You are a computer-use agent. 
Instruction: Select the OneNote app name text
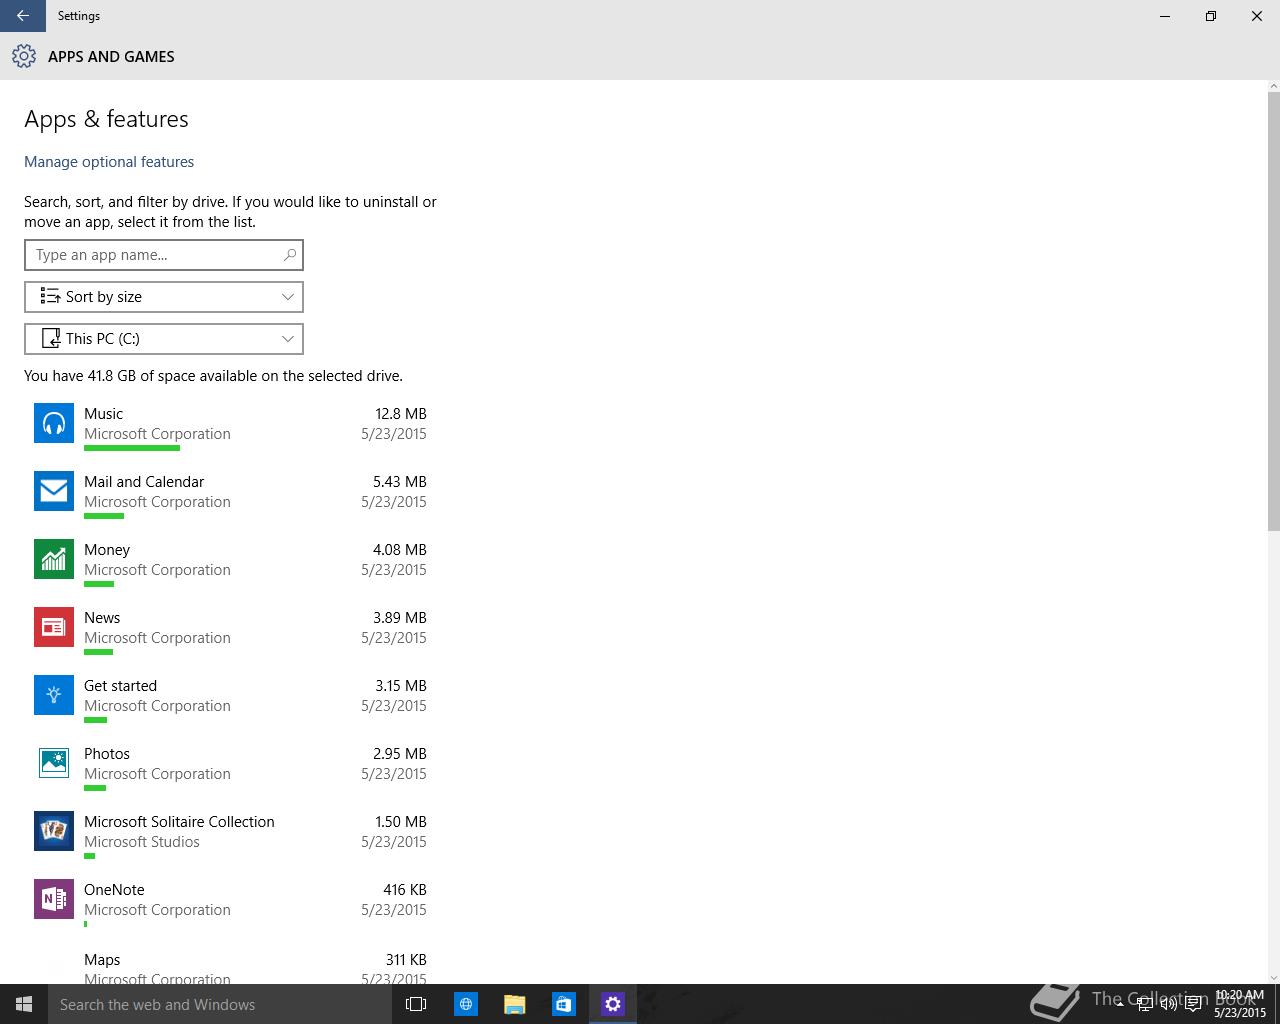click(114, 890)
